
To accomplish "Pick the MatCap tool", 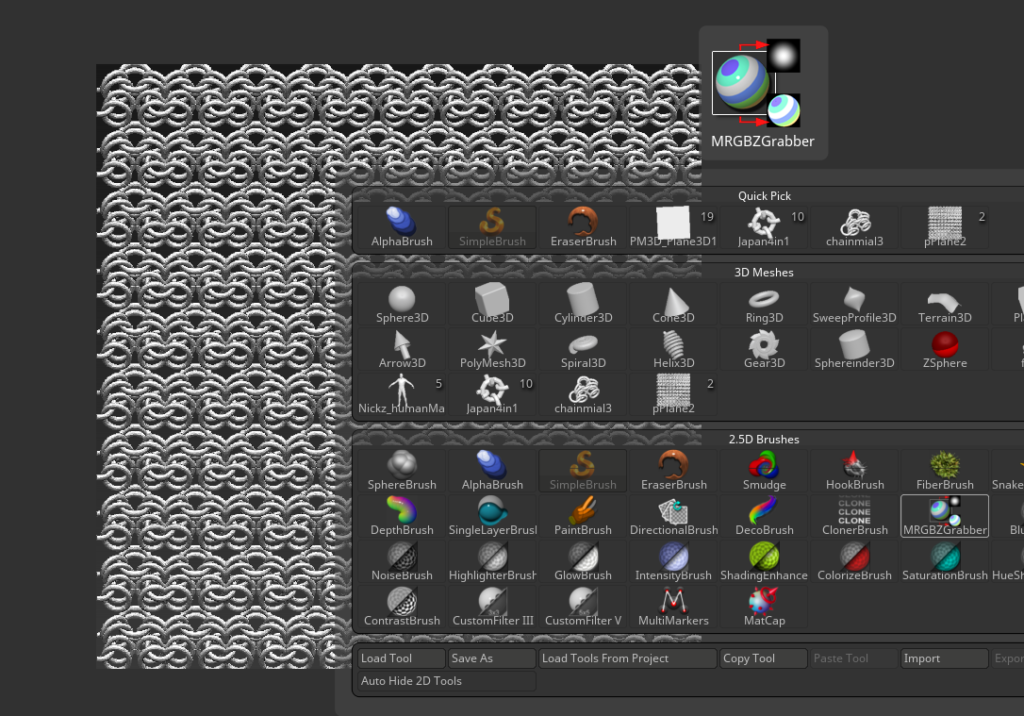I will [764, 607].
